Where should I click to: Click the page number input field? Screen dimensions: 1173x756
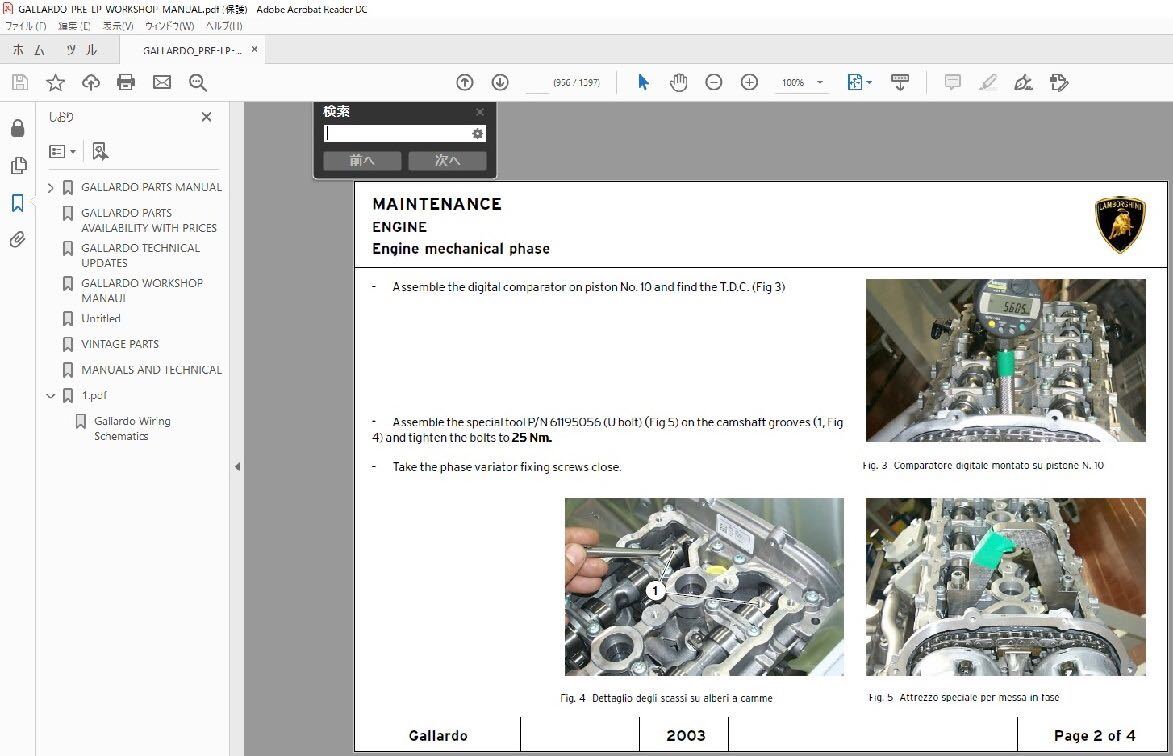click(537, 82)
